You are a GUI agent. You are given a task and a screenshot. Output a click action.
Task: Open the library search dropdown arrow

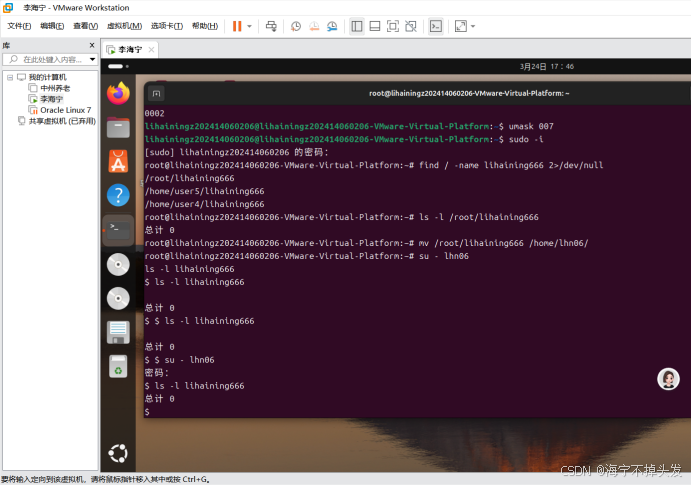pos(93,59)
